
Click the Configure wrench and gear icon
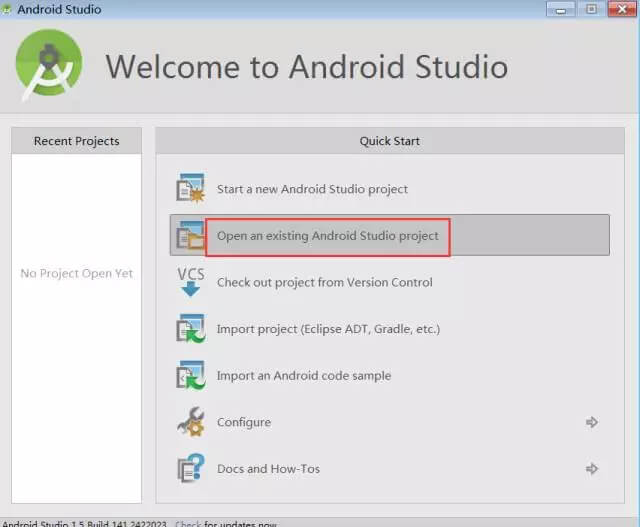(191, 422)
